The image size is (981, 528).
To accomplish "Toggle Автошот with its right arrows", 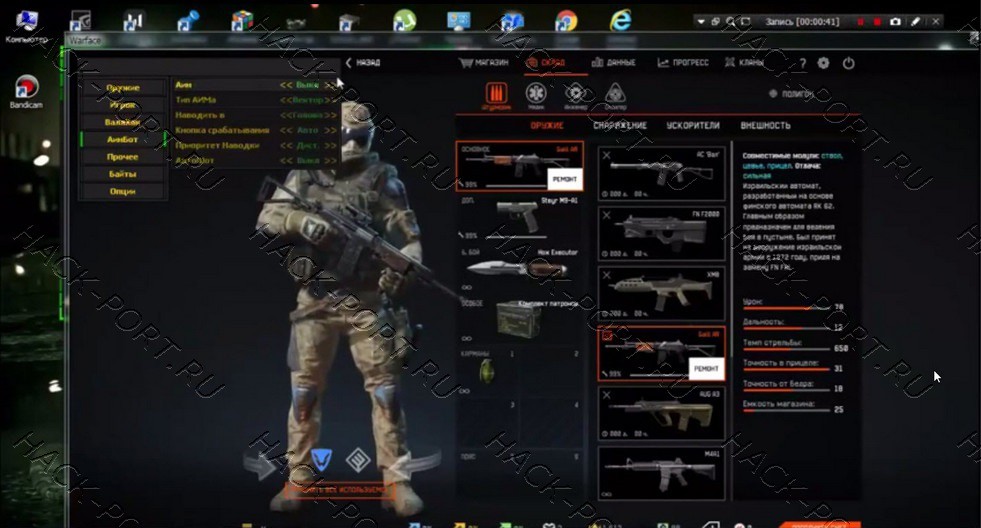I will [330, 160].
